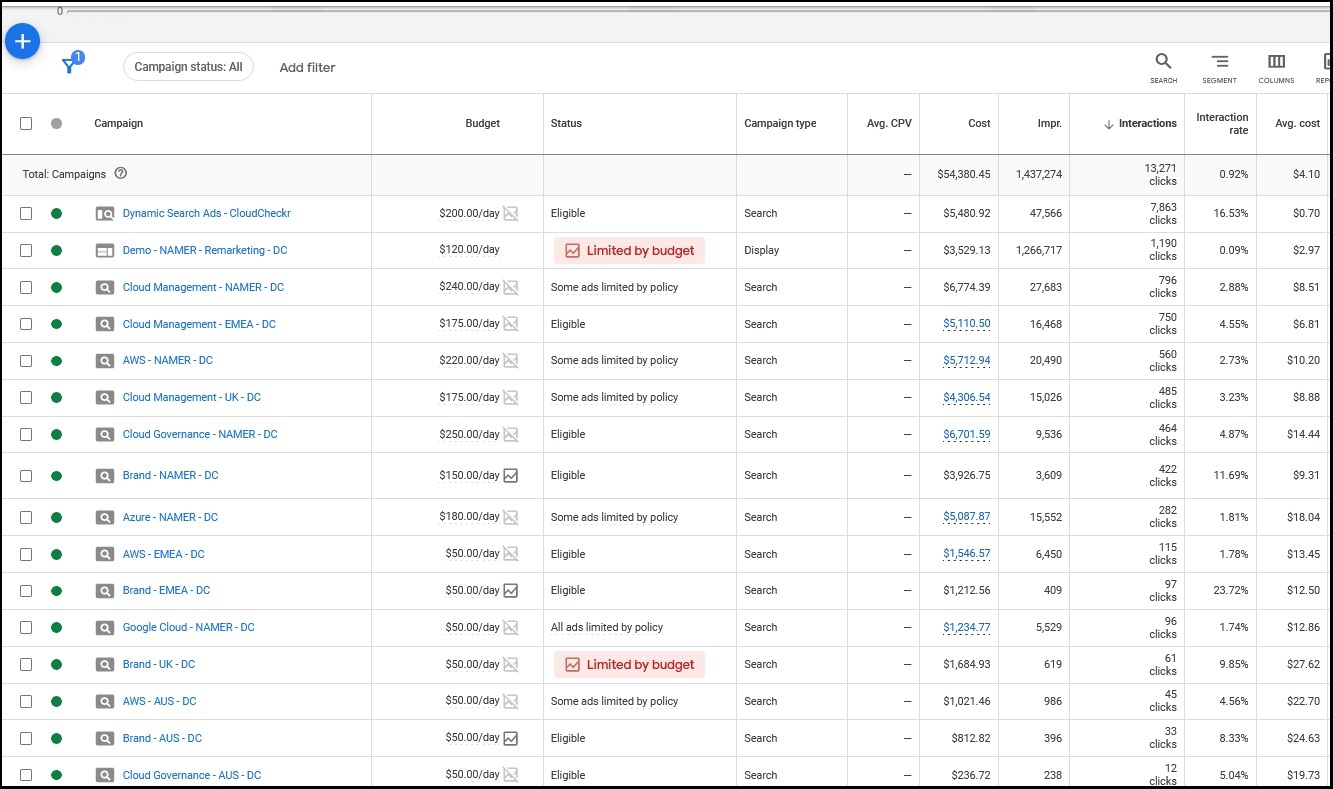Click the $5,110.50 cost value link
This screenshot has height=789, width=1333.
pos(966,324)
